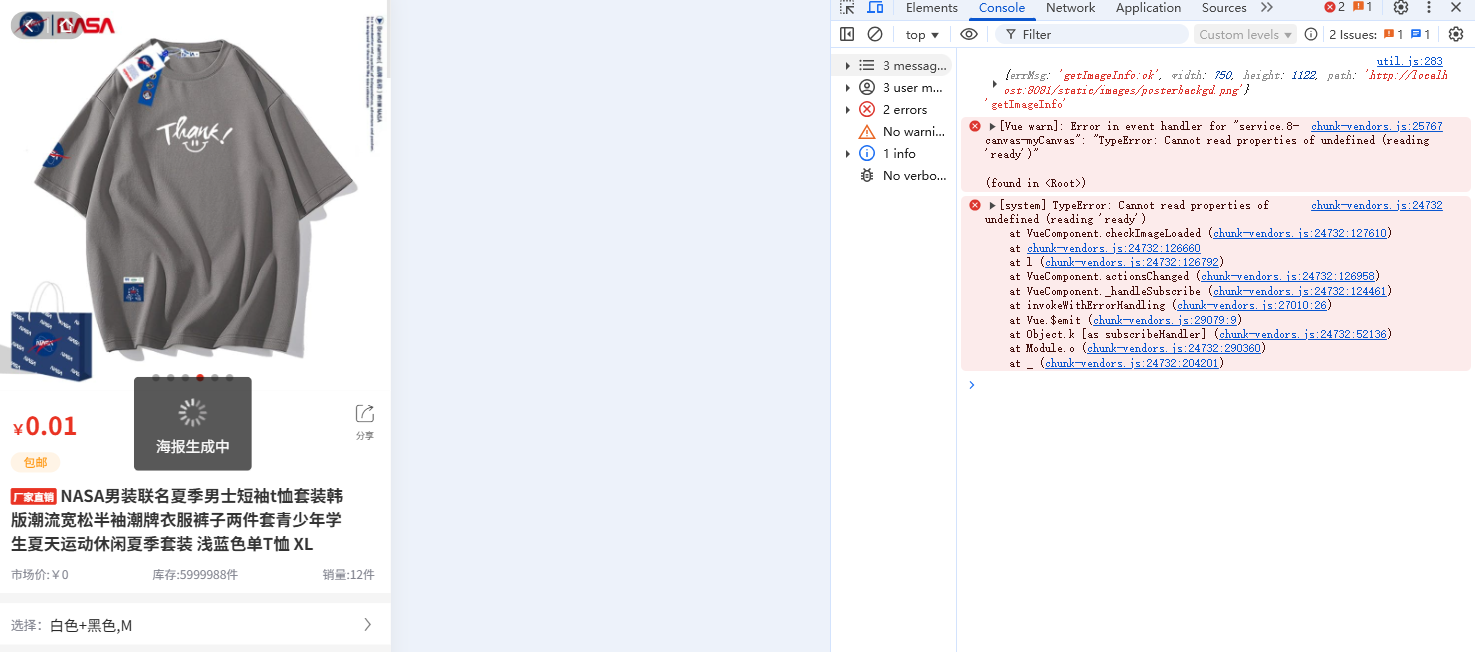
Task: Click the issues info circle icon
Action: coord(1311,34)
